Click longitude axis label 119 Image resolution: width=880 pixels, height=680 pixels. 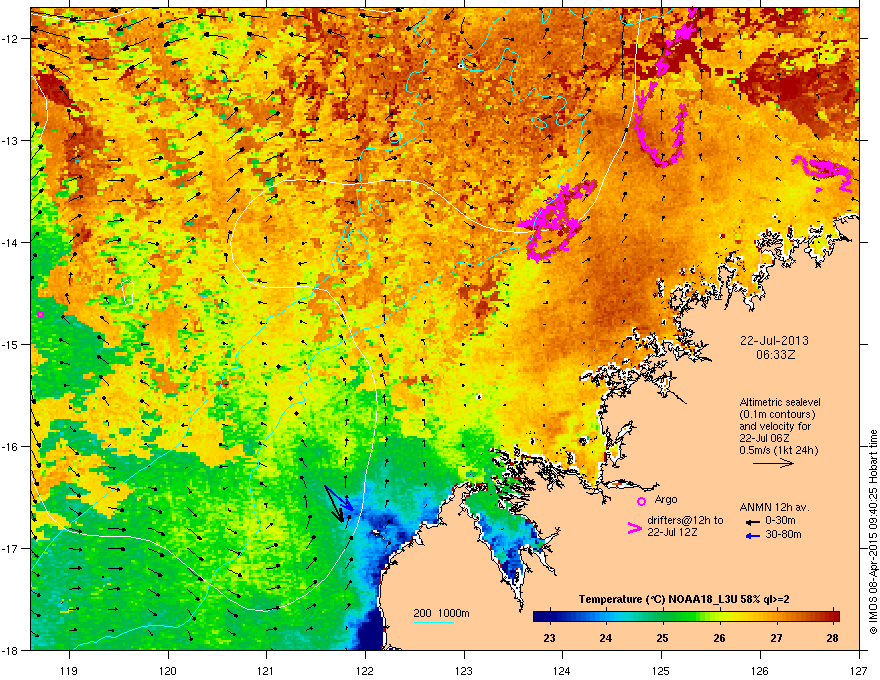(x=69, y=670)
